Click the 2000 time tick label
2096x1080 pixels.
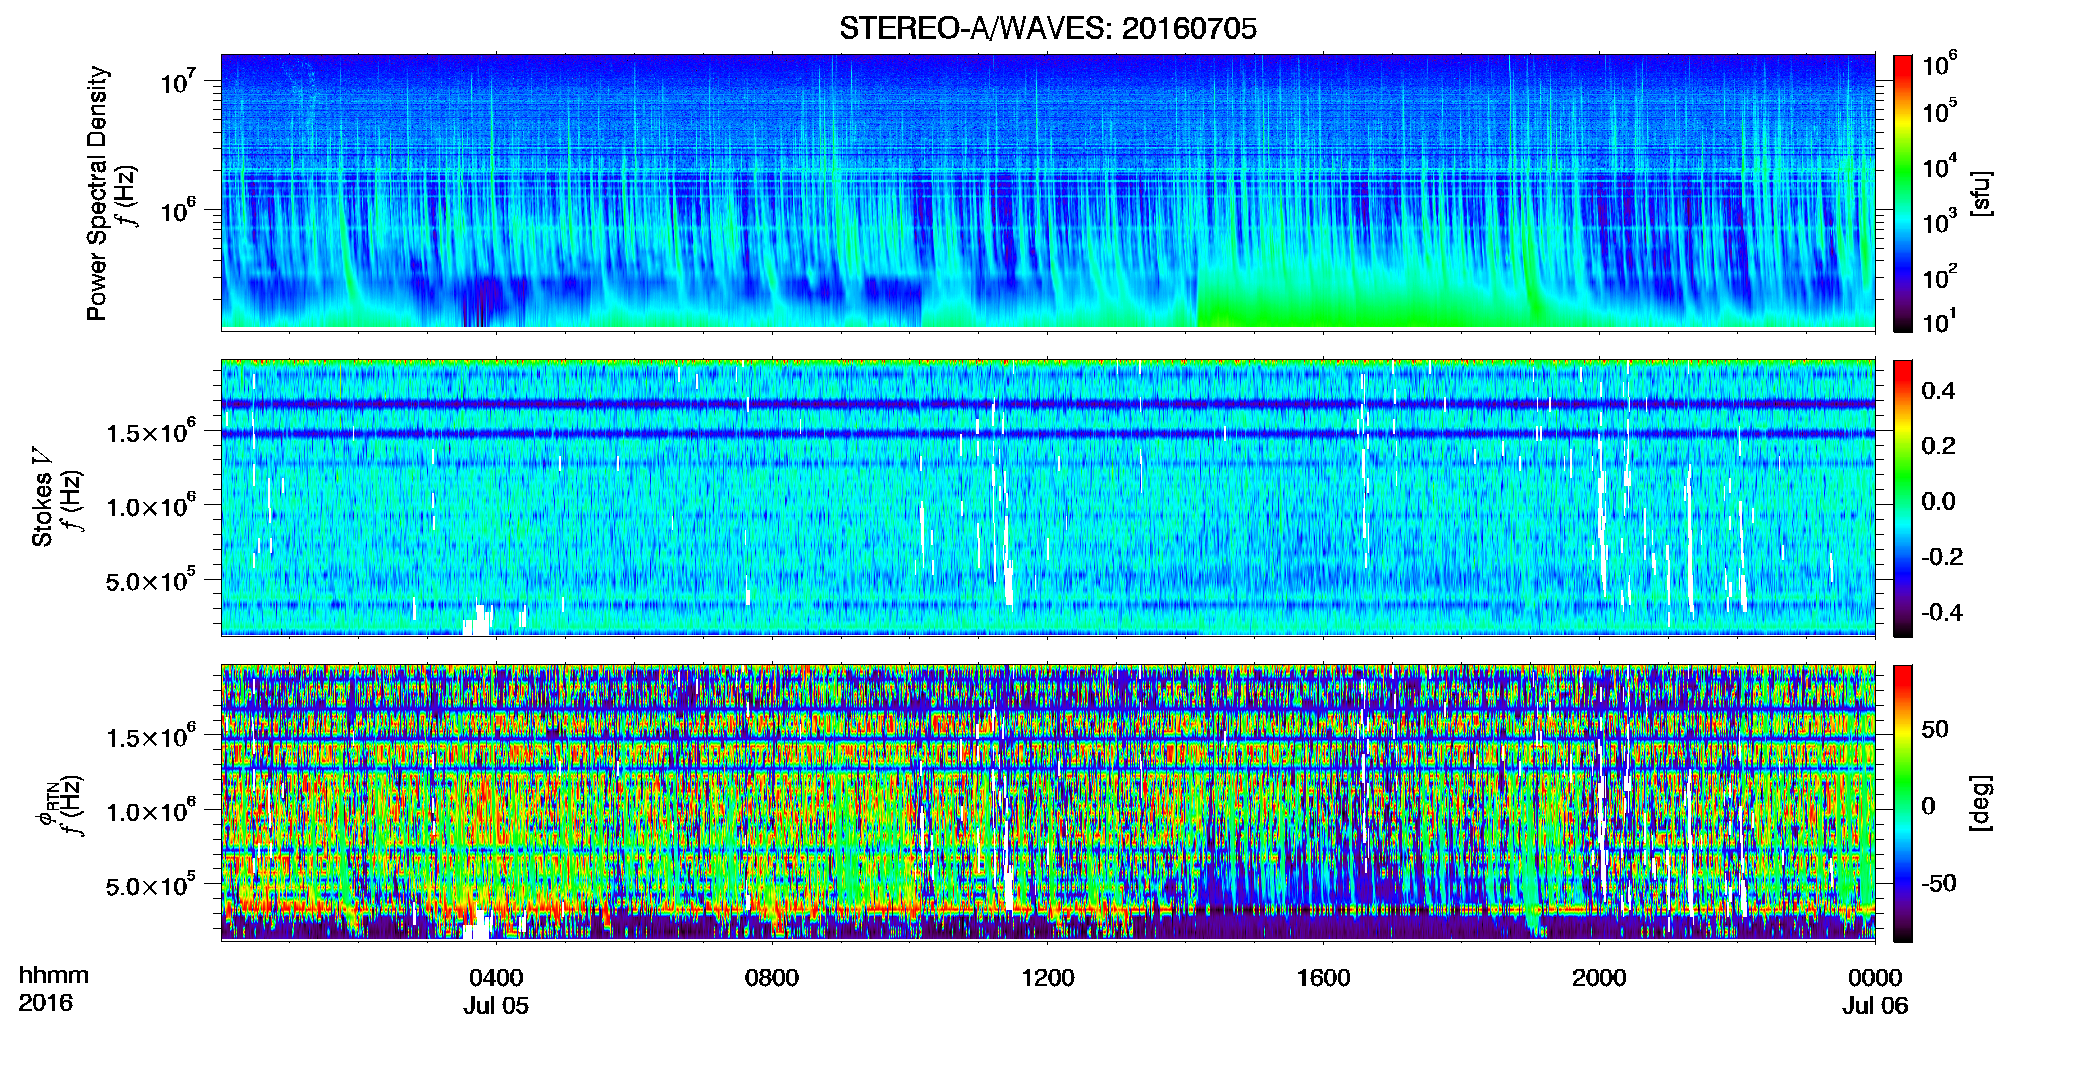(1599, 977)
